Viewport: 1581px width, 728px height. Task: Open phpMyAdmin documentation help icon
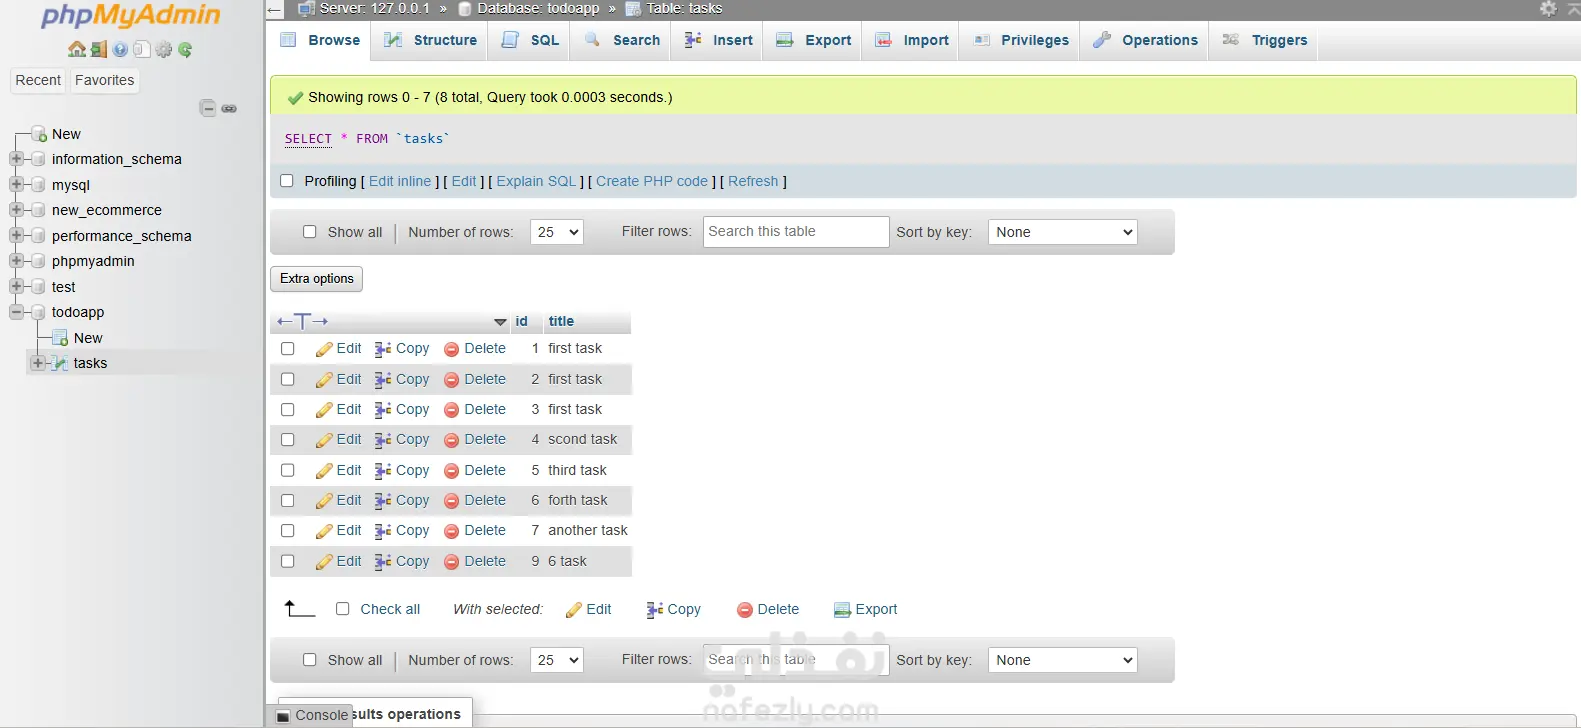pyautogui.click(x=120, y=49)
